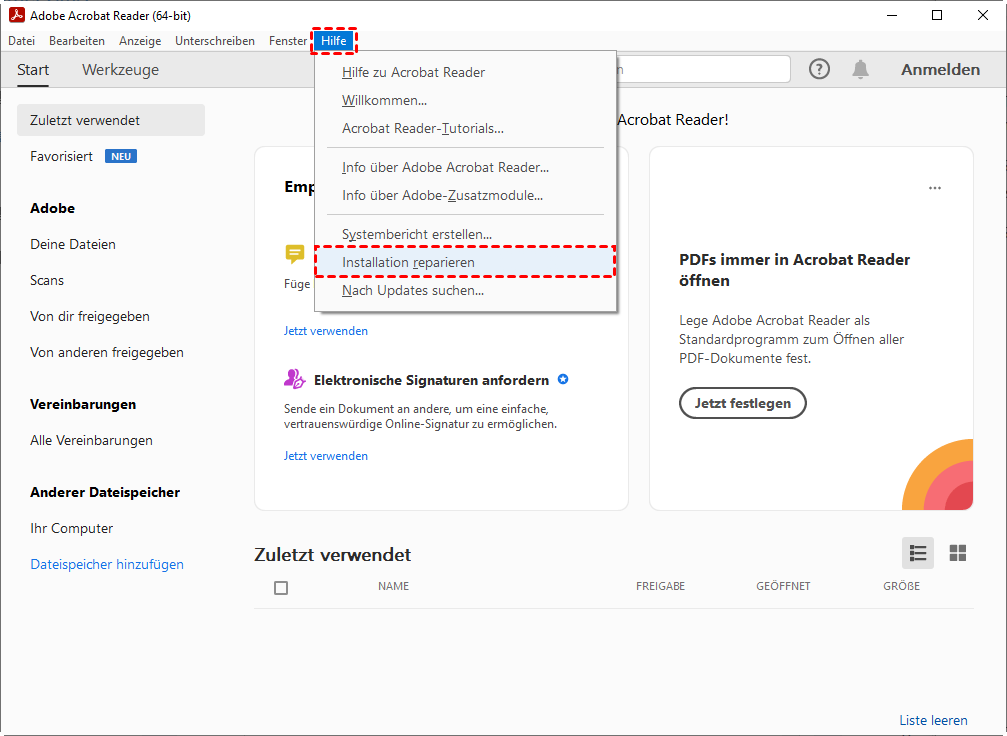Click the Anmelden sign-in button

point(940,69)
